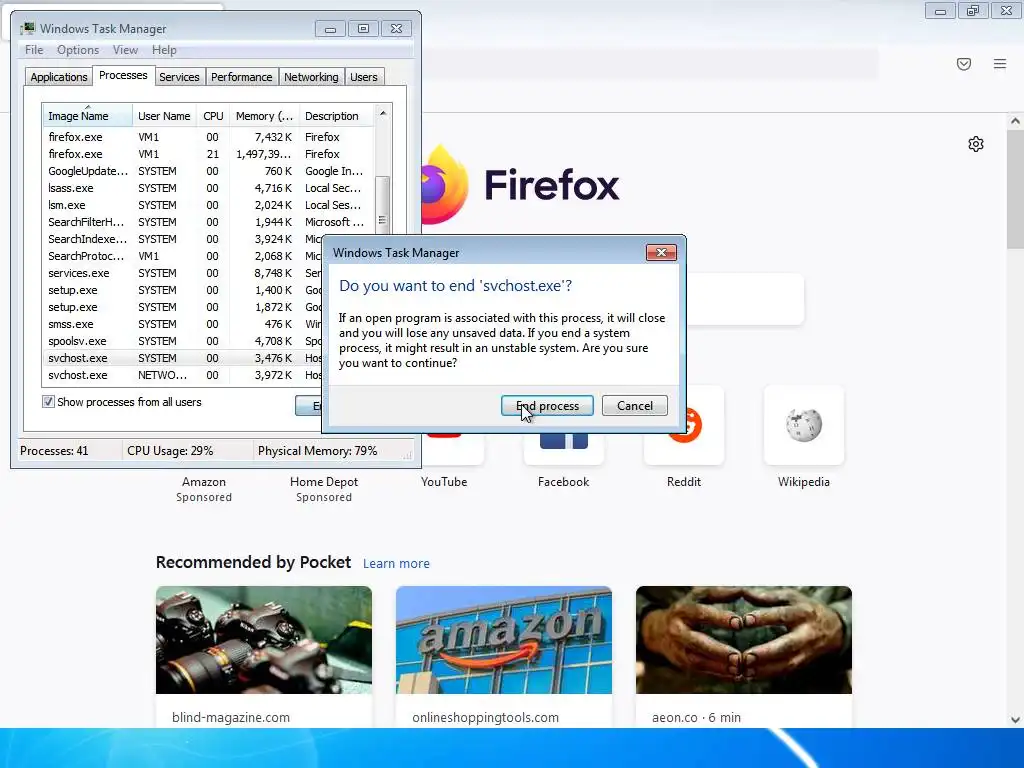Click the onlineshoppingtools.com article source
1024x768 pixels.
(485, 718)
